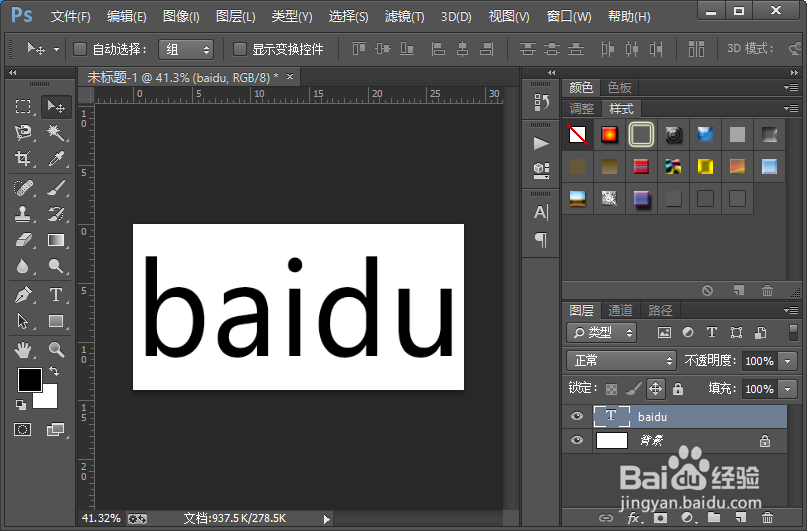807x531 pixels.
Task: Select the Dodge tool
Action: pyautogui.click(x=56, y=266)
